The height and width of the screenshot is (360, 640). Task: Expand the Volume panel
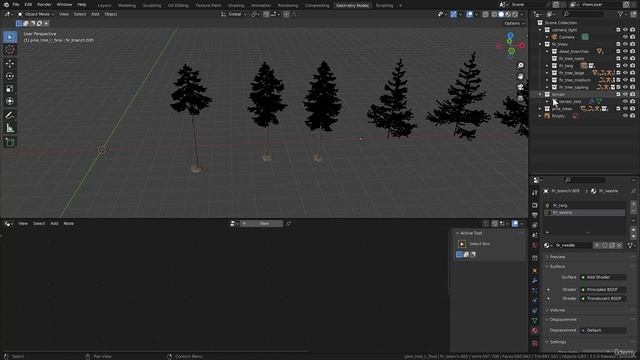pos(557,310)
